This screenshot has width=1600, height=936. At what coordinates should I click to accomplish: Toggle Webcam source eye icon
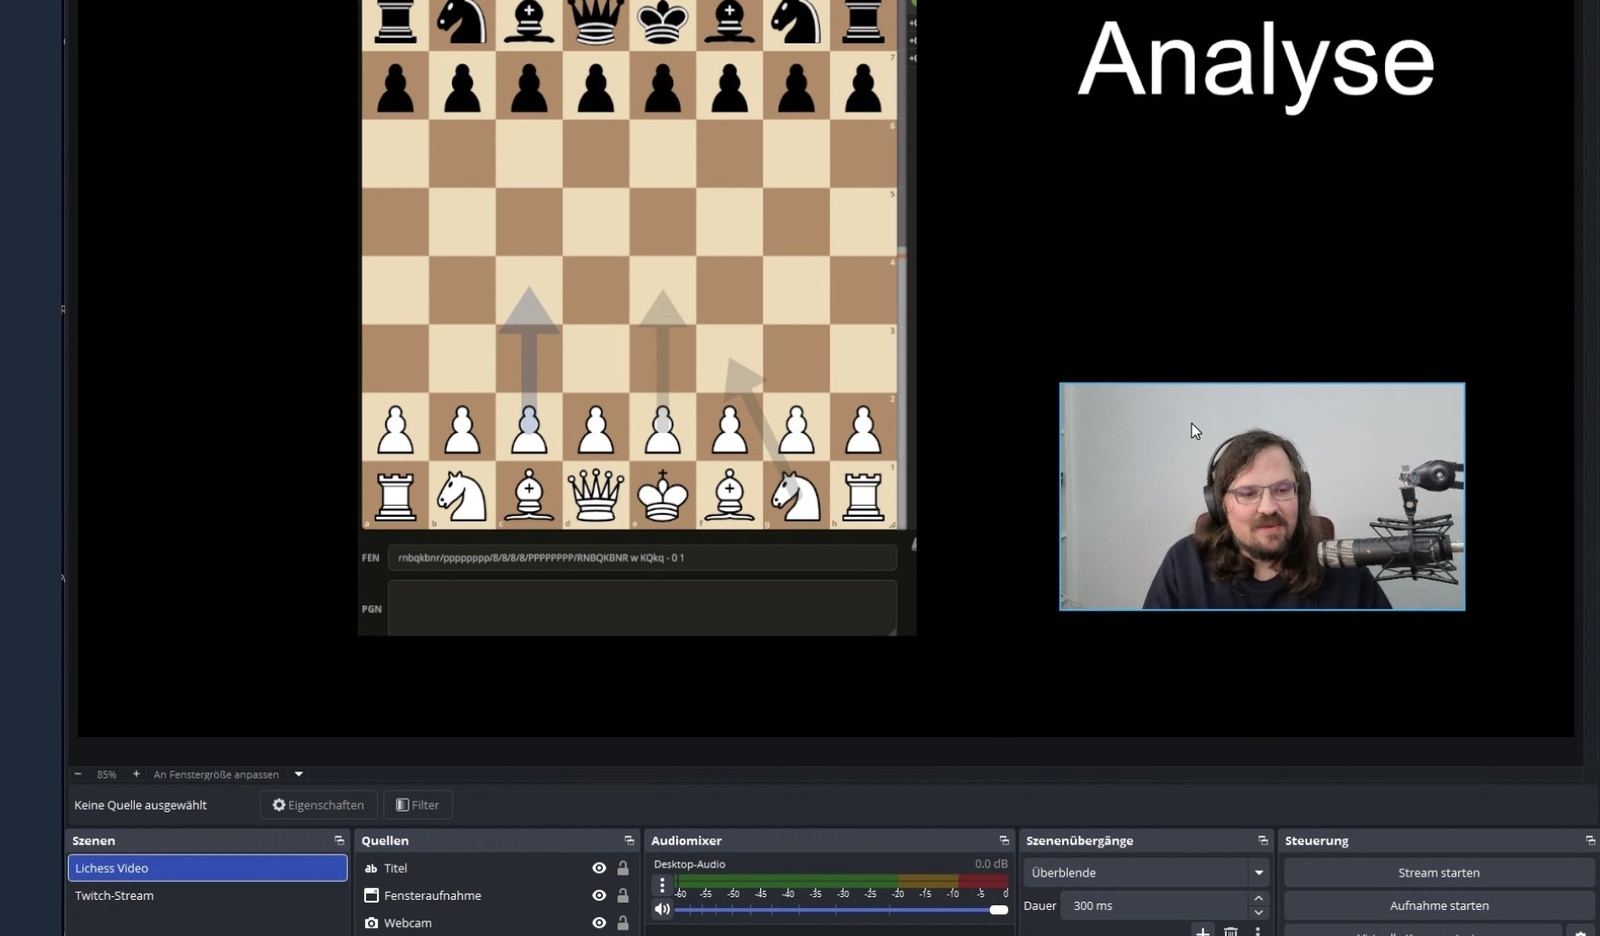coord(599,923)
